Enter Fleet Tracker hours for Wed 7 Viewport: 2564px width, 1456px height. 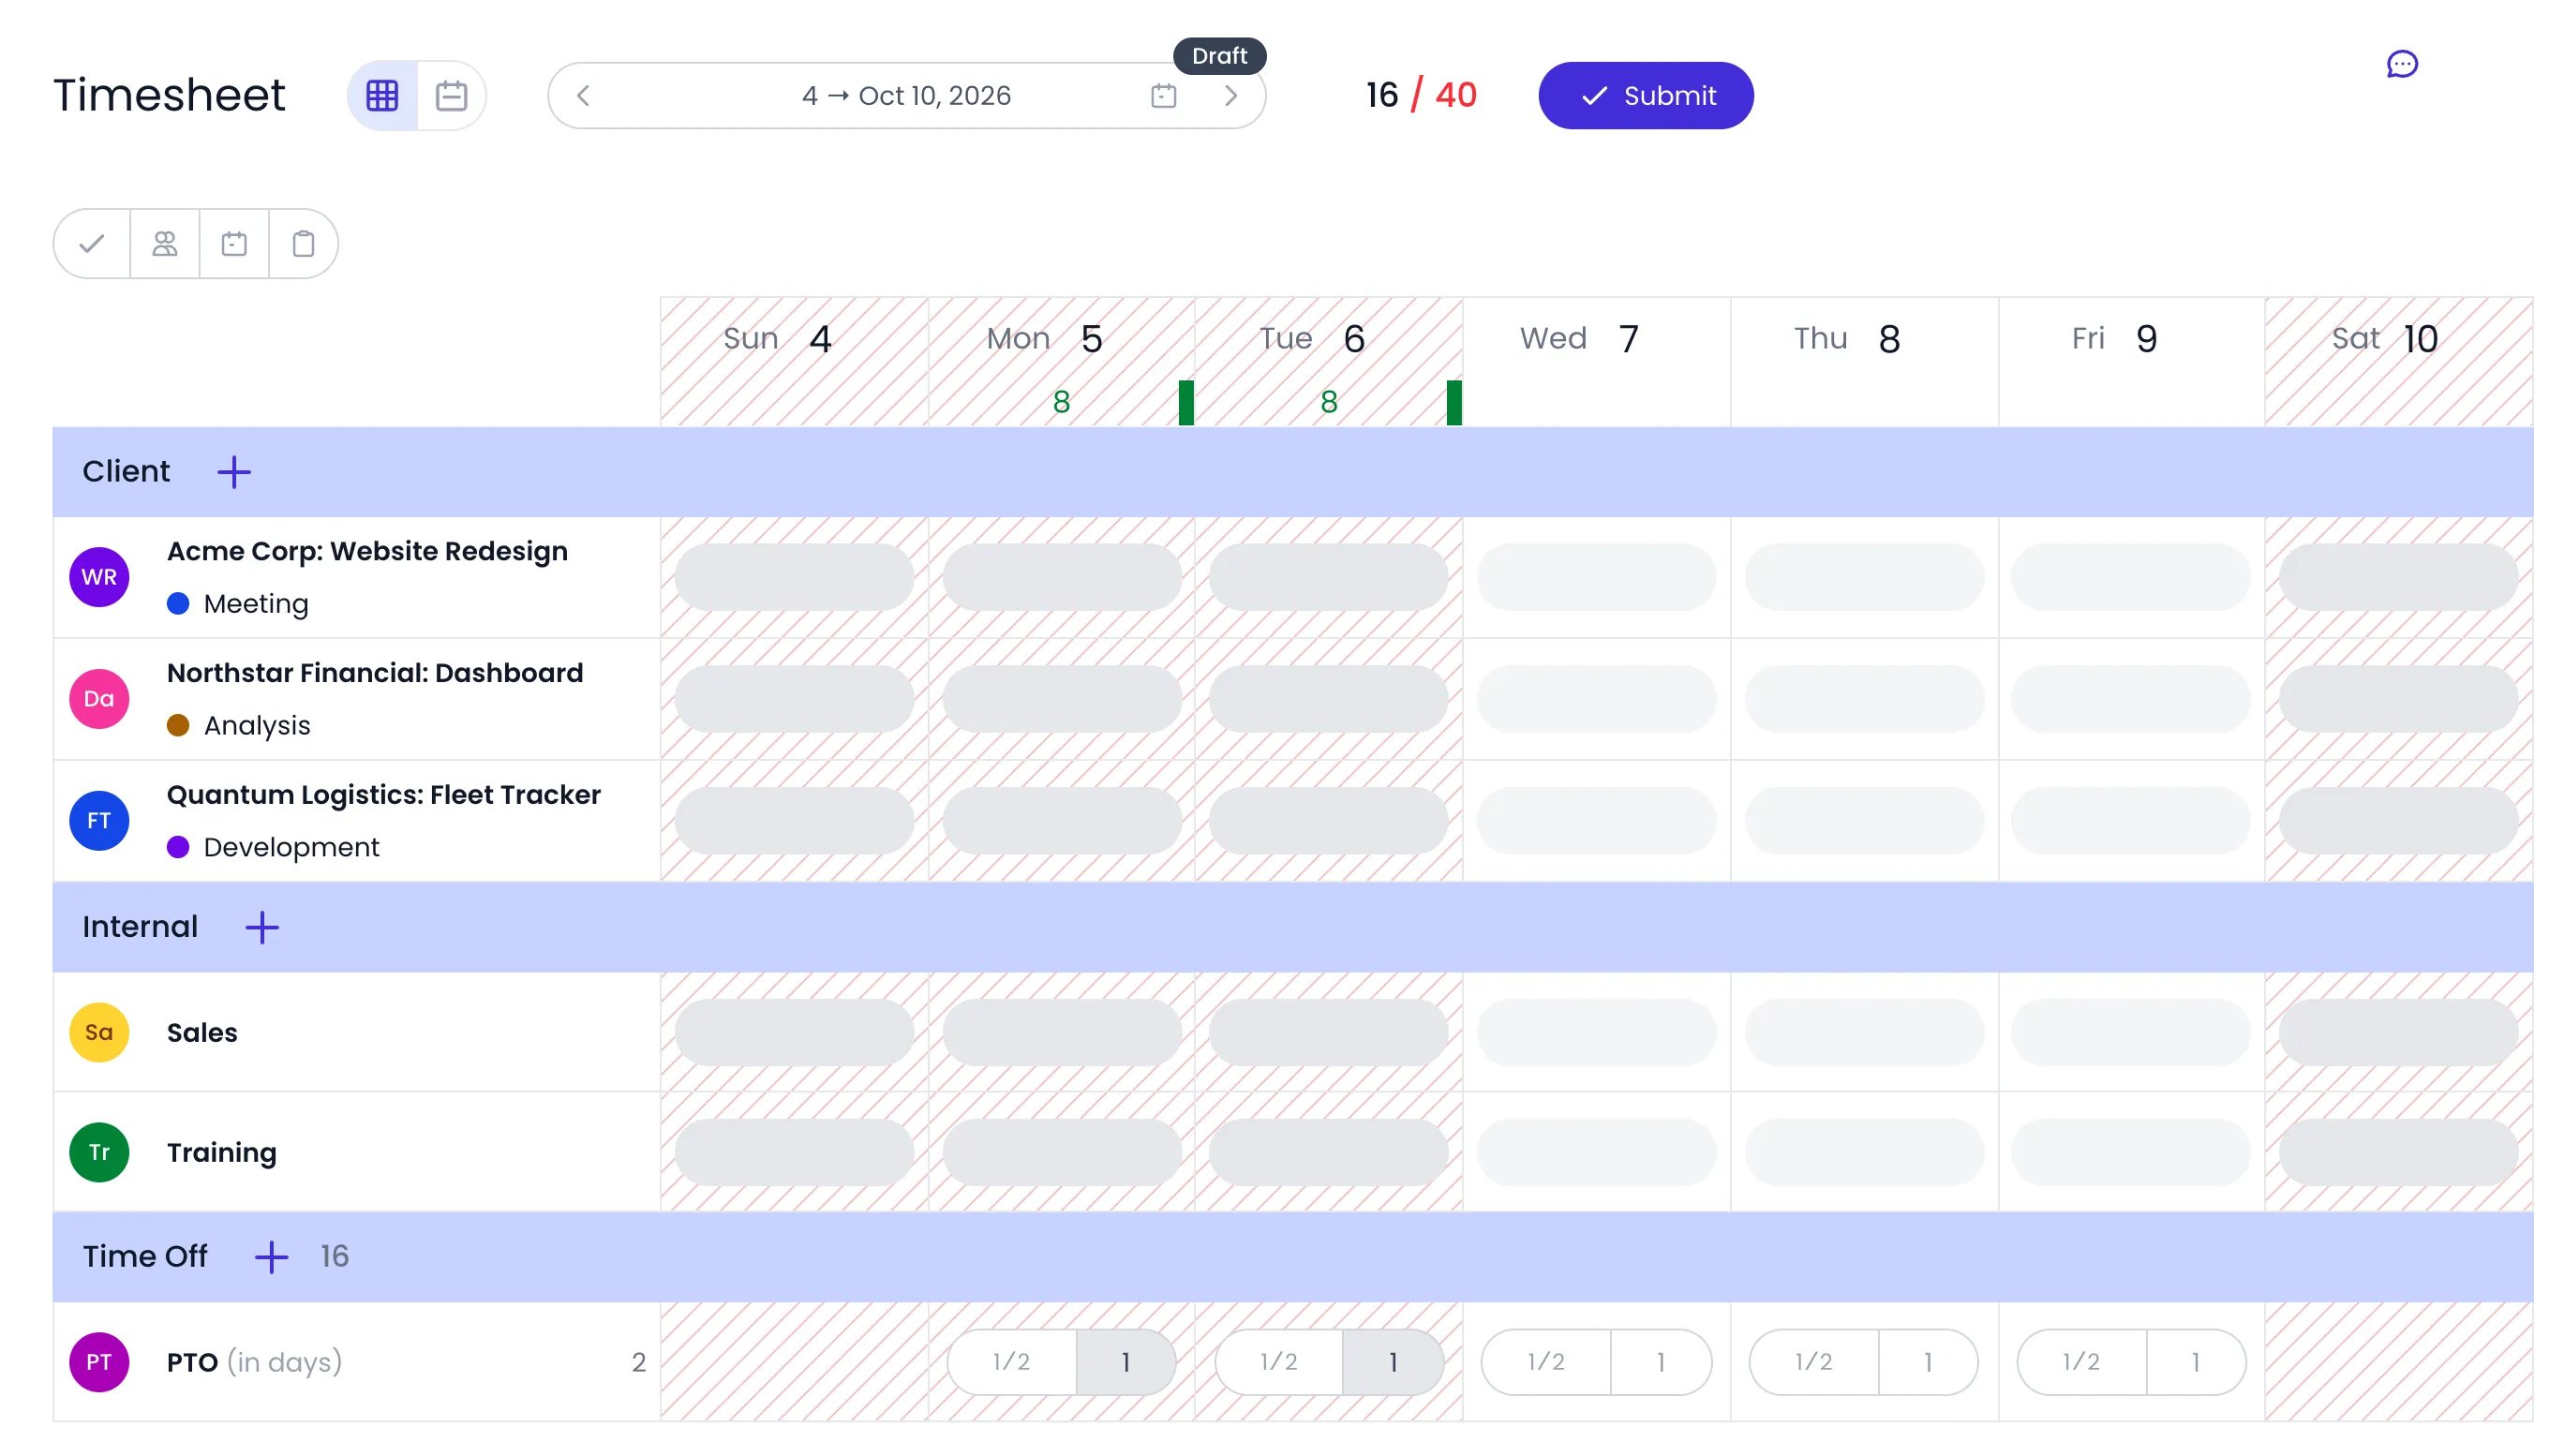tap(1597, 821)
